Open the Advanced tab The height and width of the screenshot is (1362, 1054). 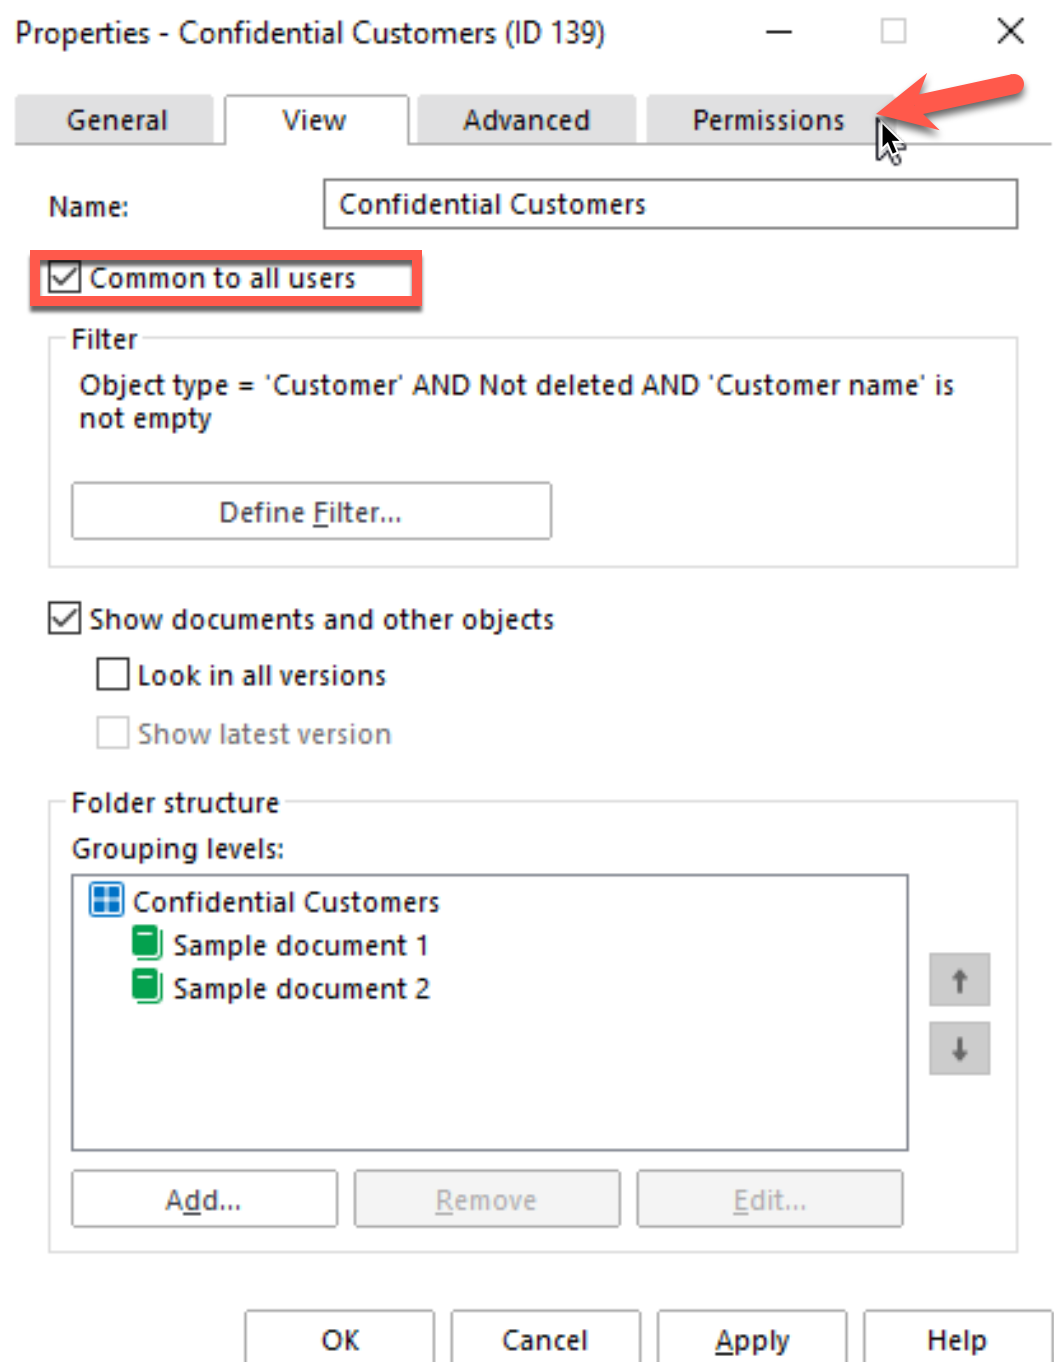(x=526, y=120)
